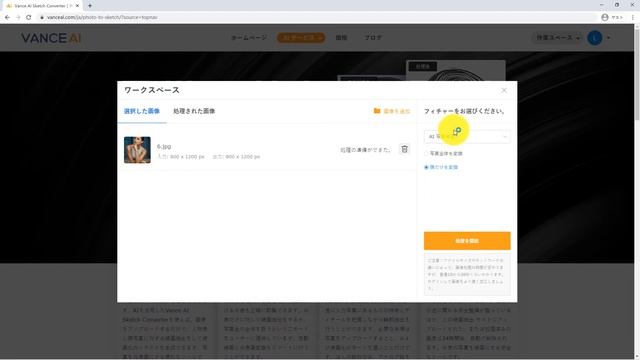The height and width of the screenshot is (360, 640).
Task: Click the site padlock icon
Action: (x=42, y=17)
